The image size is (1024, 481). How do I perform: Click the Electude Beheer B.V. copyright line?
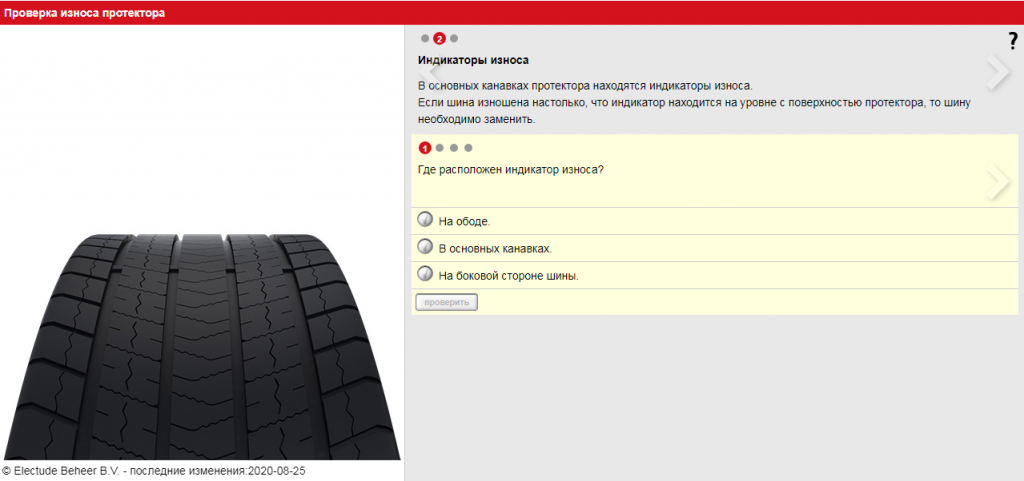(154, 471)
